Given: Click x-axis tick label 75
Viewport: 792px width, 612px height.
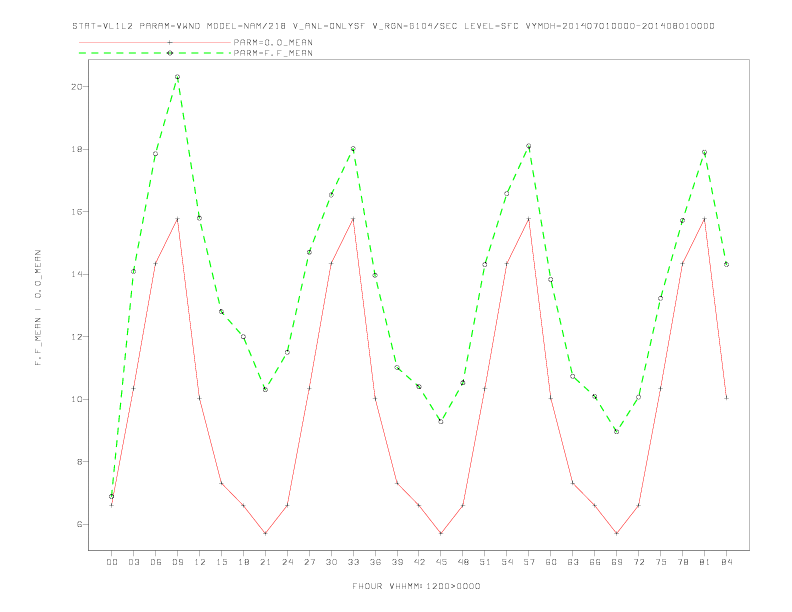Looking at the screenshot, I should [x=661, y=562].
